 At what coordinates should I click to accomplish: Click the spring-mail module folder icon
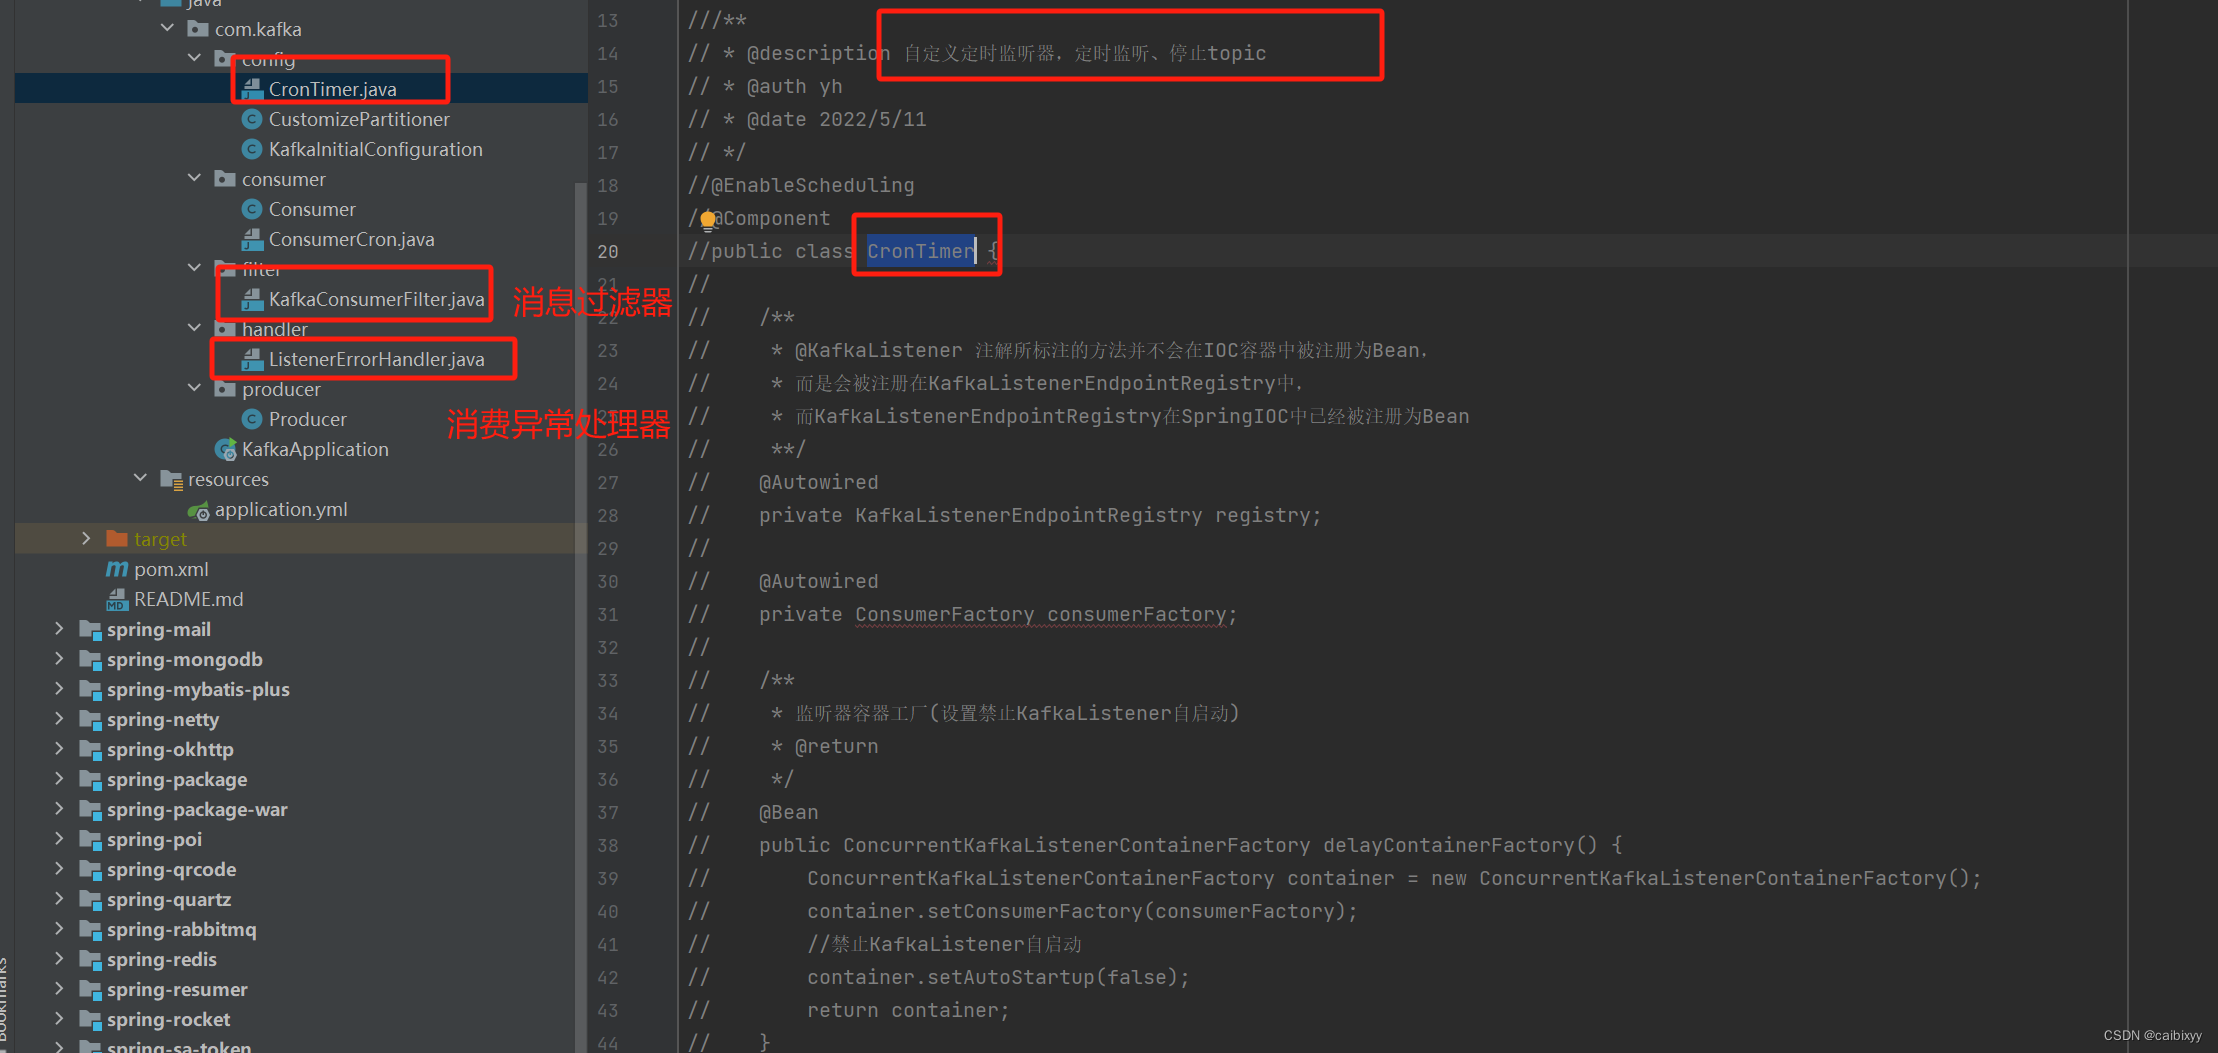[x=90, y=629]
